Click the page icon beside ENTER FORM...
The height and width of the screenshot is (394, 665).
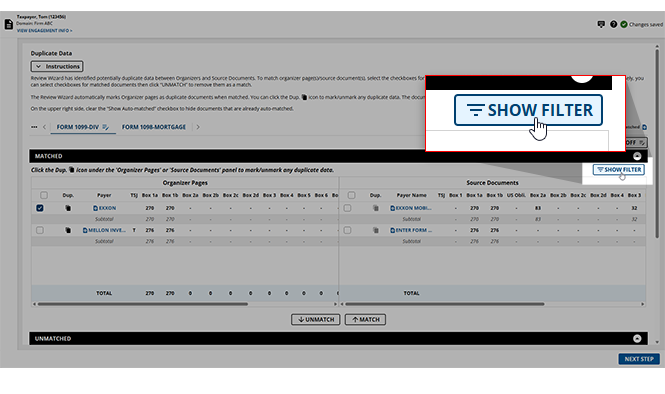click(x=392, y=230)
